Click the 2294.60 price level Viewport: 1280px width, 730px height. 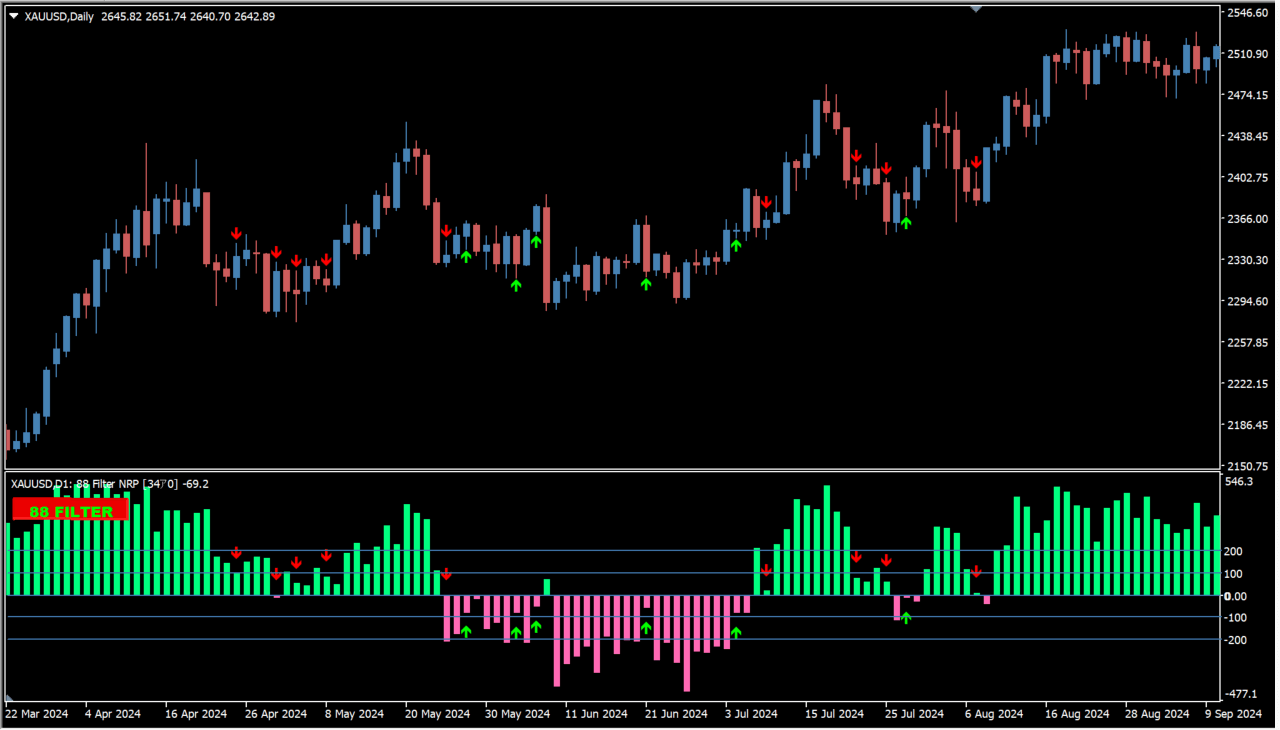(x=1248, y=302)
